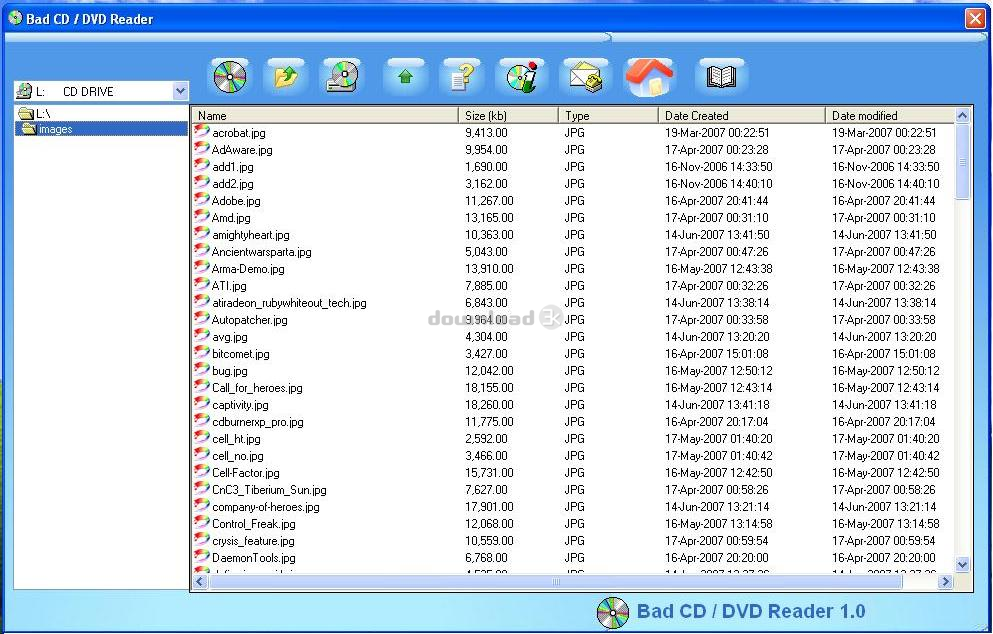The image size is (993, 634).
Task: Select file company-of-heroes.jpg
Action: [x=266, y=507]
